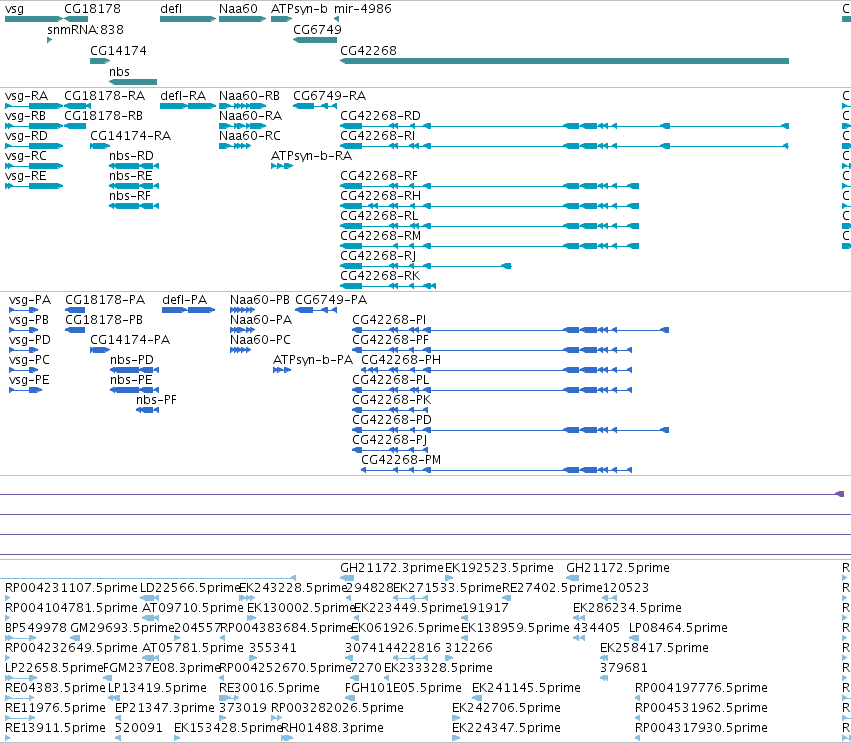This screenshot has height=743, width=851.
Task: Open the CG42268-RF transcript label
Action: pos(379,176)
